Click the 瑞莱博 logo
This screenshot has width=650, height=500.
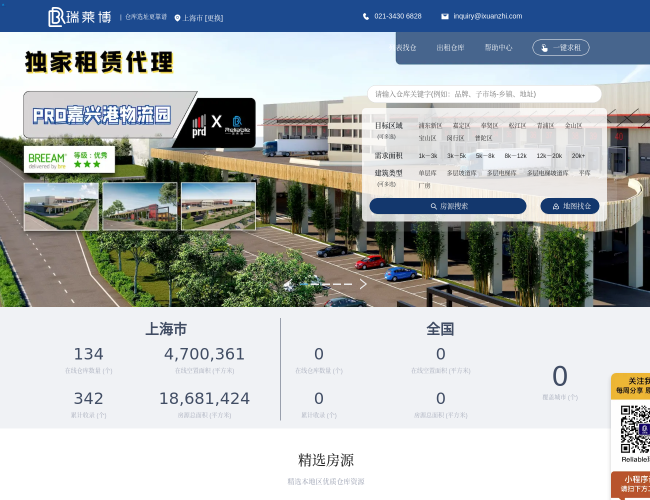tap(80, 17)
